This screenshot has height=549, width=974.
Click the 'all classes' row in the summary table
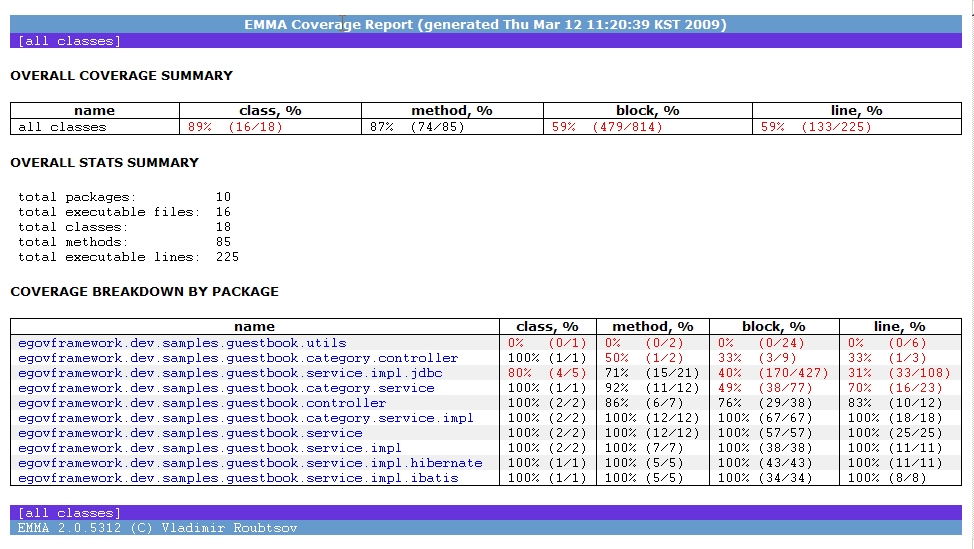[x=62, y=127]
